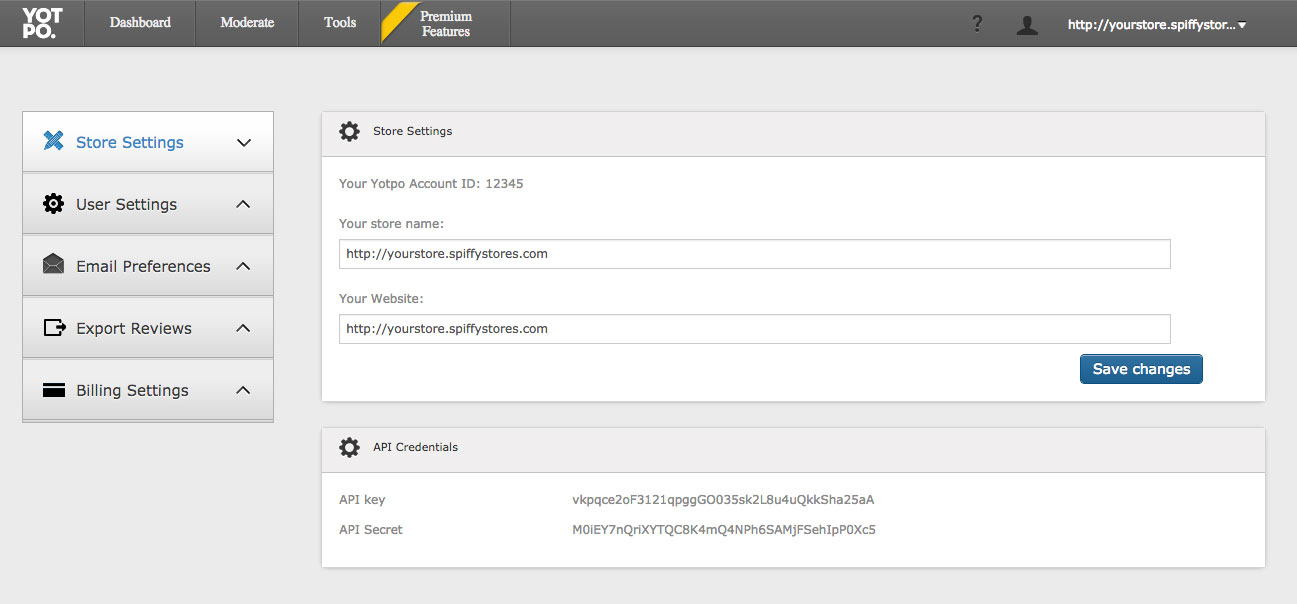Click gear icon in Store Settings header
The width and height of the screenshot is (1297, 604).
click(x=349, y=131)
